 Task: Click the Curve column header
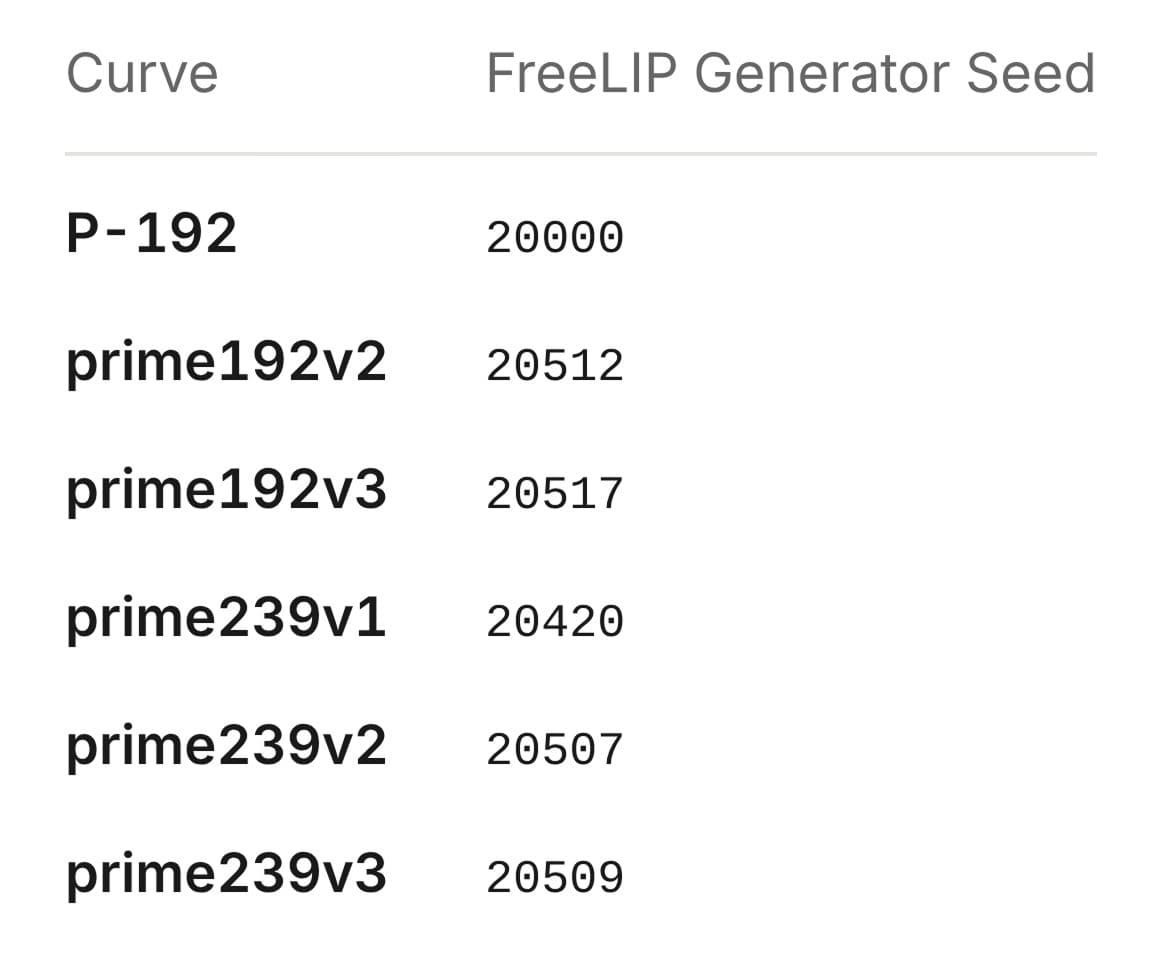[142, 74]
